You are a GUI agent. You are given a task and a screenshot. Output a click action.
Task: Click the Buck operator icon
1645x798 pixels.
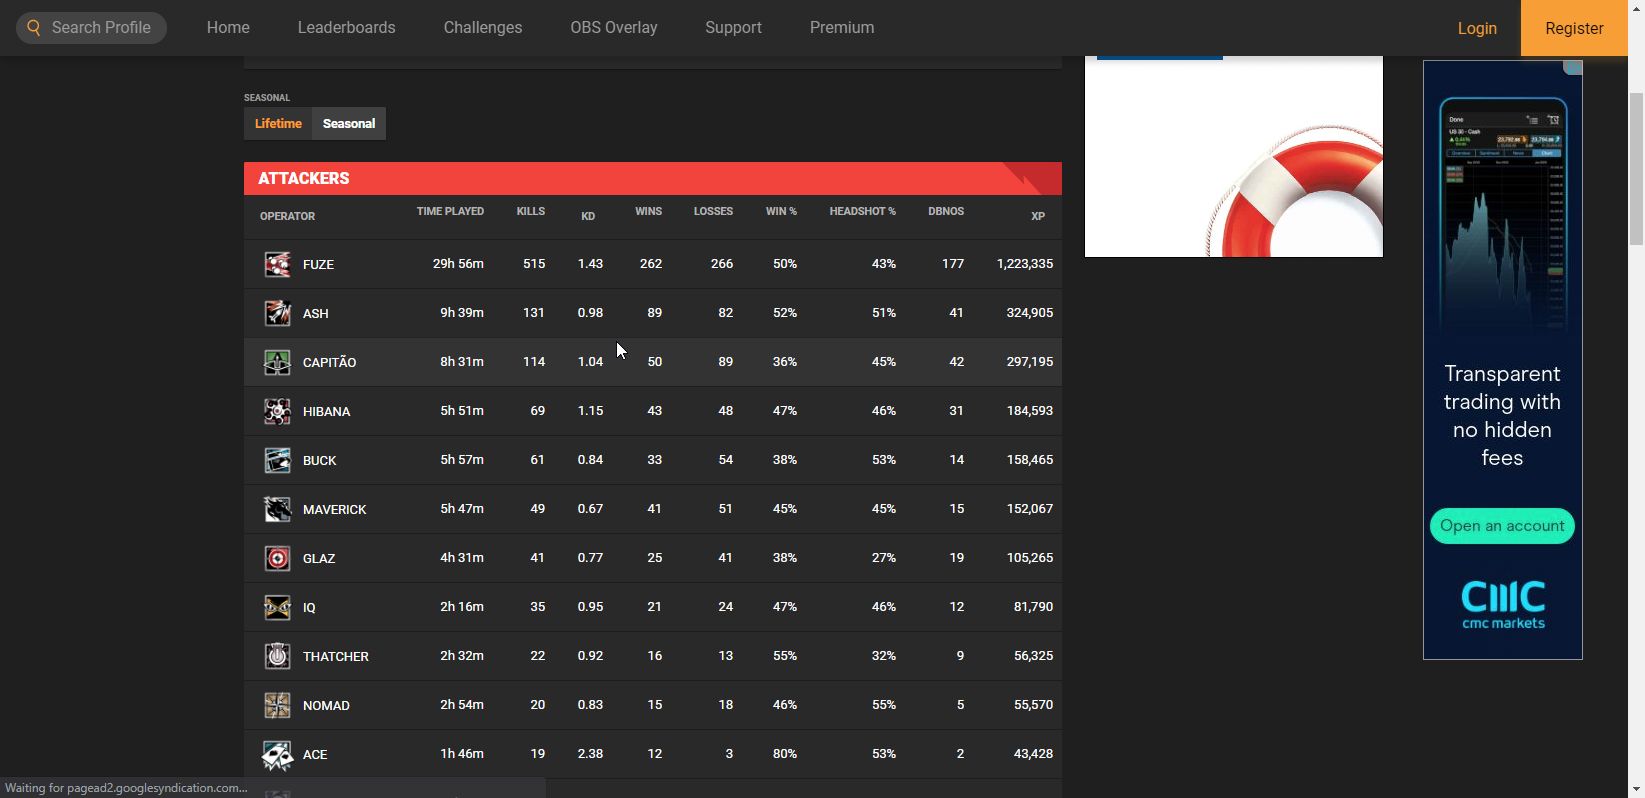(x=277, y=460)
